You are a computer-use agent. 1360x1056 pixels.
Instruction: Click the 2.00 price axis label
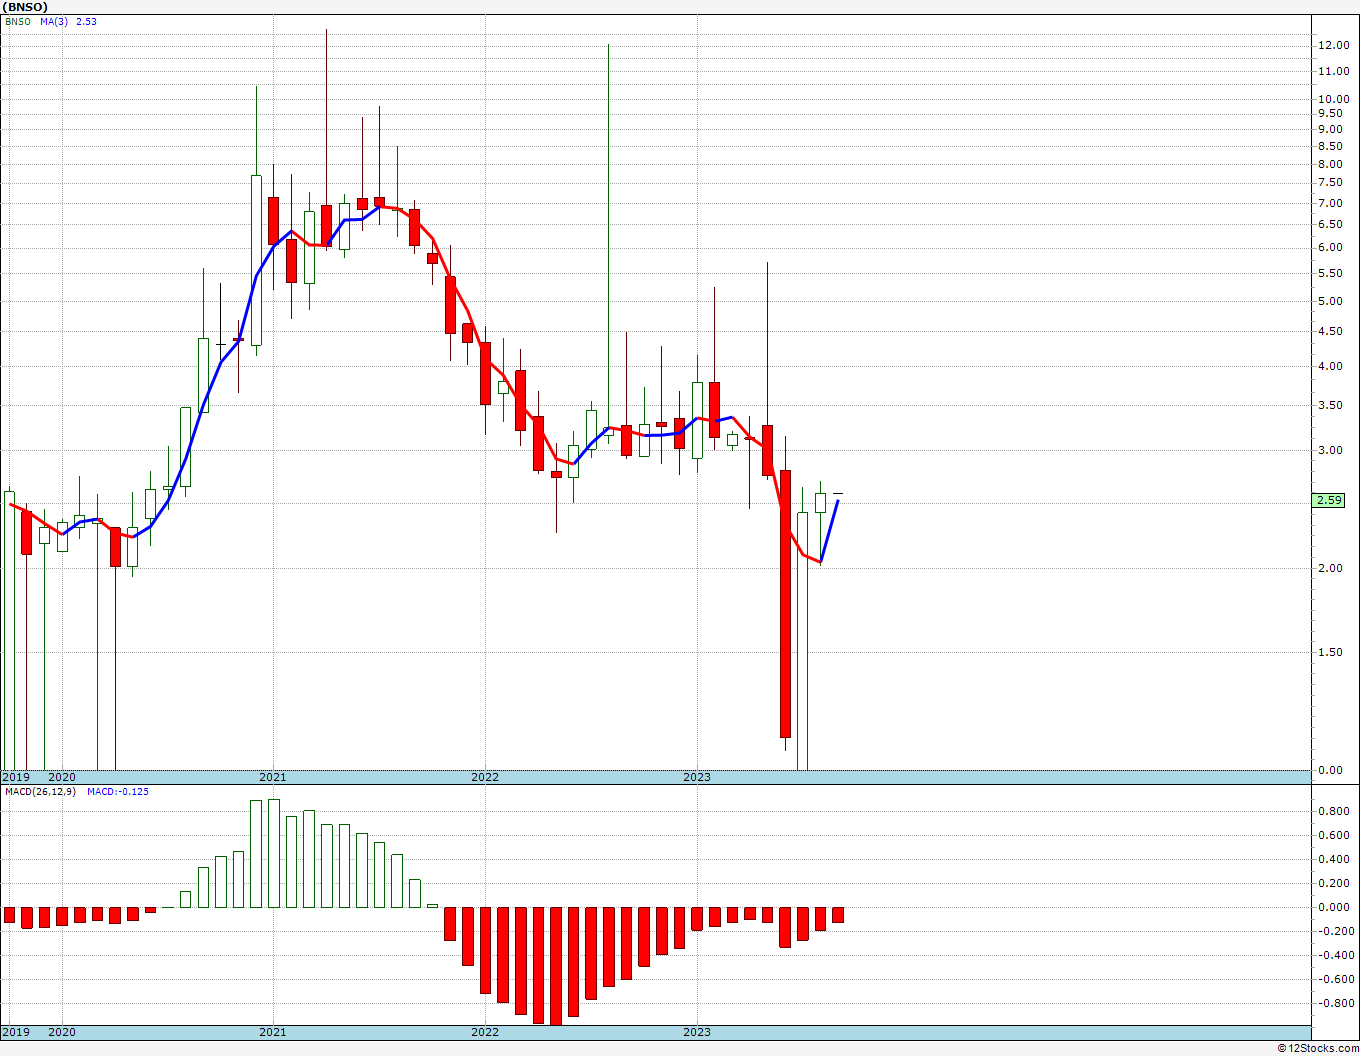click(x=1331, y=569)
